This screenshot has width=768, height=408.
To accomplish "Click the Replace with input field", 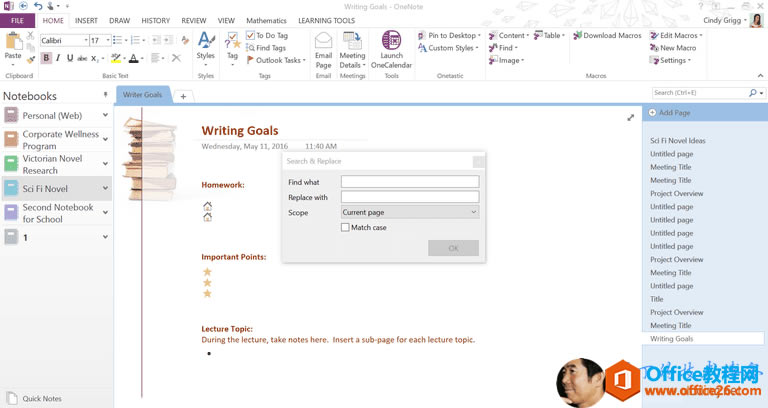I will point(410,197).
